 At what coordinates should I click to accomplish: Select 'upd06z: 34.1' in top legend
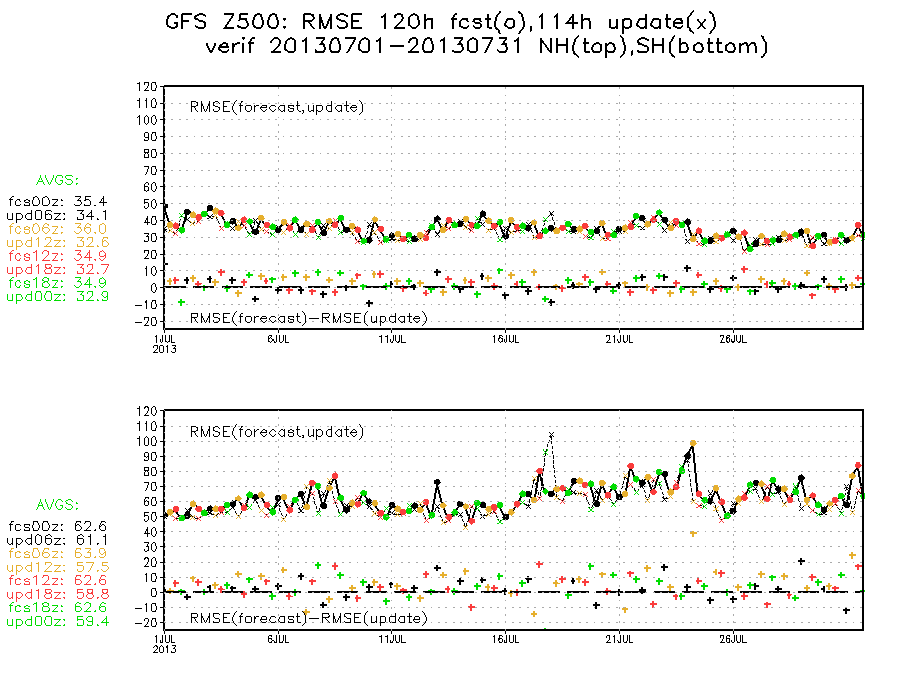[x=58, y=215]
